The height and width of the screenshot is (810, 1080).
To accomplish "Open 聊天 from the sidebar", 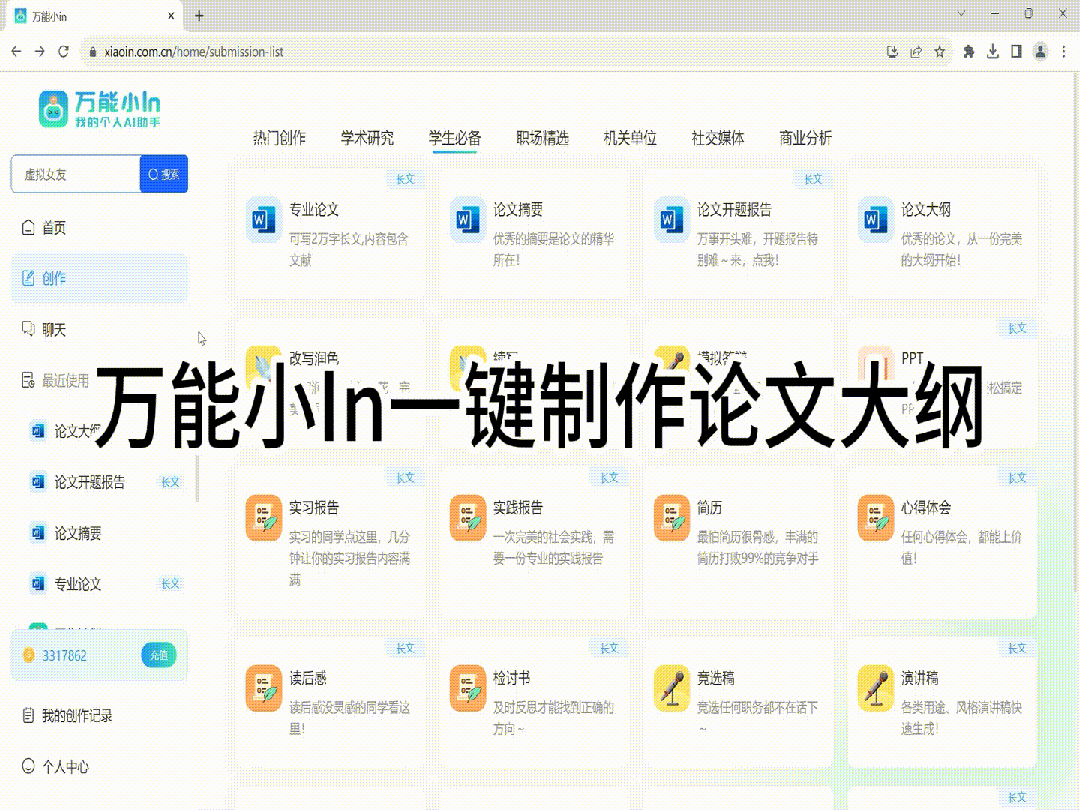I will pos(53,330).
